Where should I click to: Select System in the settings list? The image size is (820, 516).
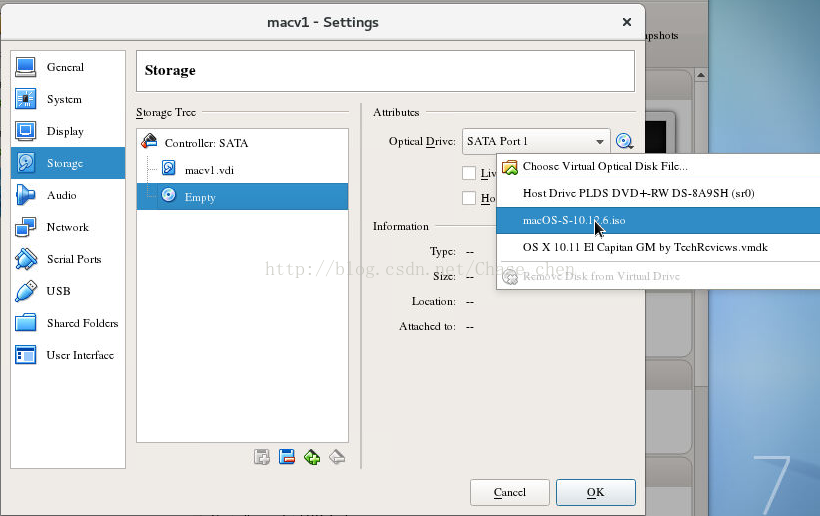click(68, 99)
